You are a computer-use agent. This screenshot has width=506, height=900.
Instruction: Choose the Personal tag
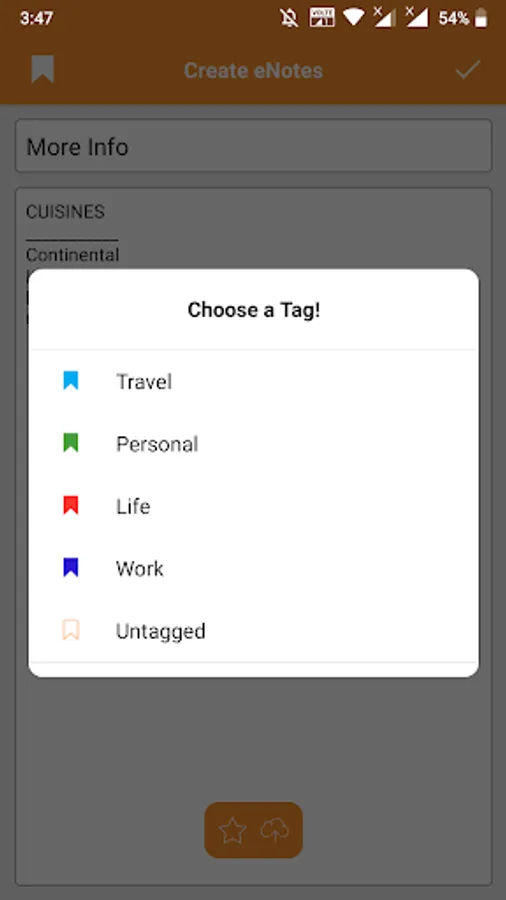253,444
